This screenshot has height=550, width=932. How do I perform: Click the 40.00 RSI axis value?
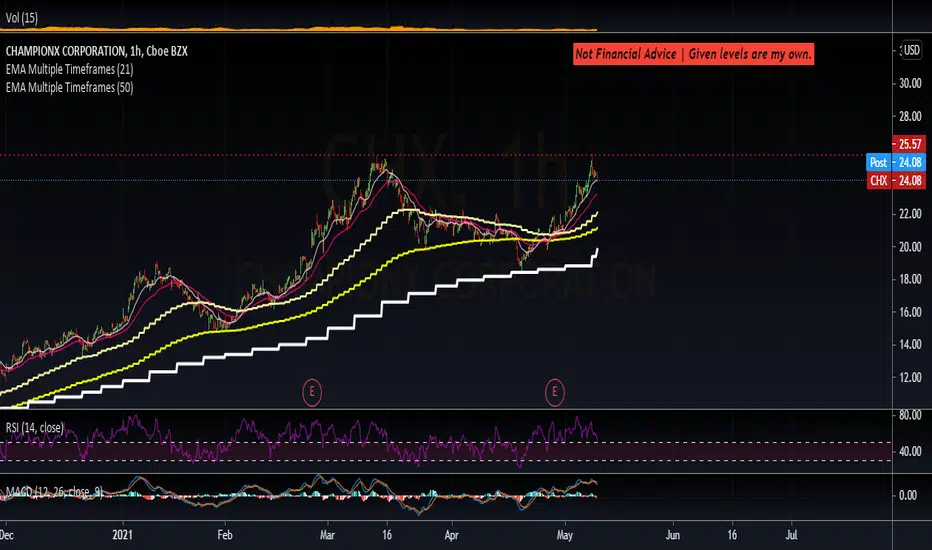tap(910, 452)
